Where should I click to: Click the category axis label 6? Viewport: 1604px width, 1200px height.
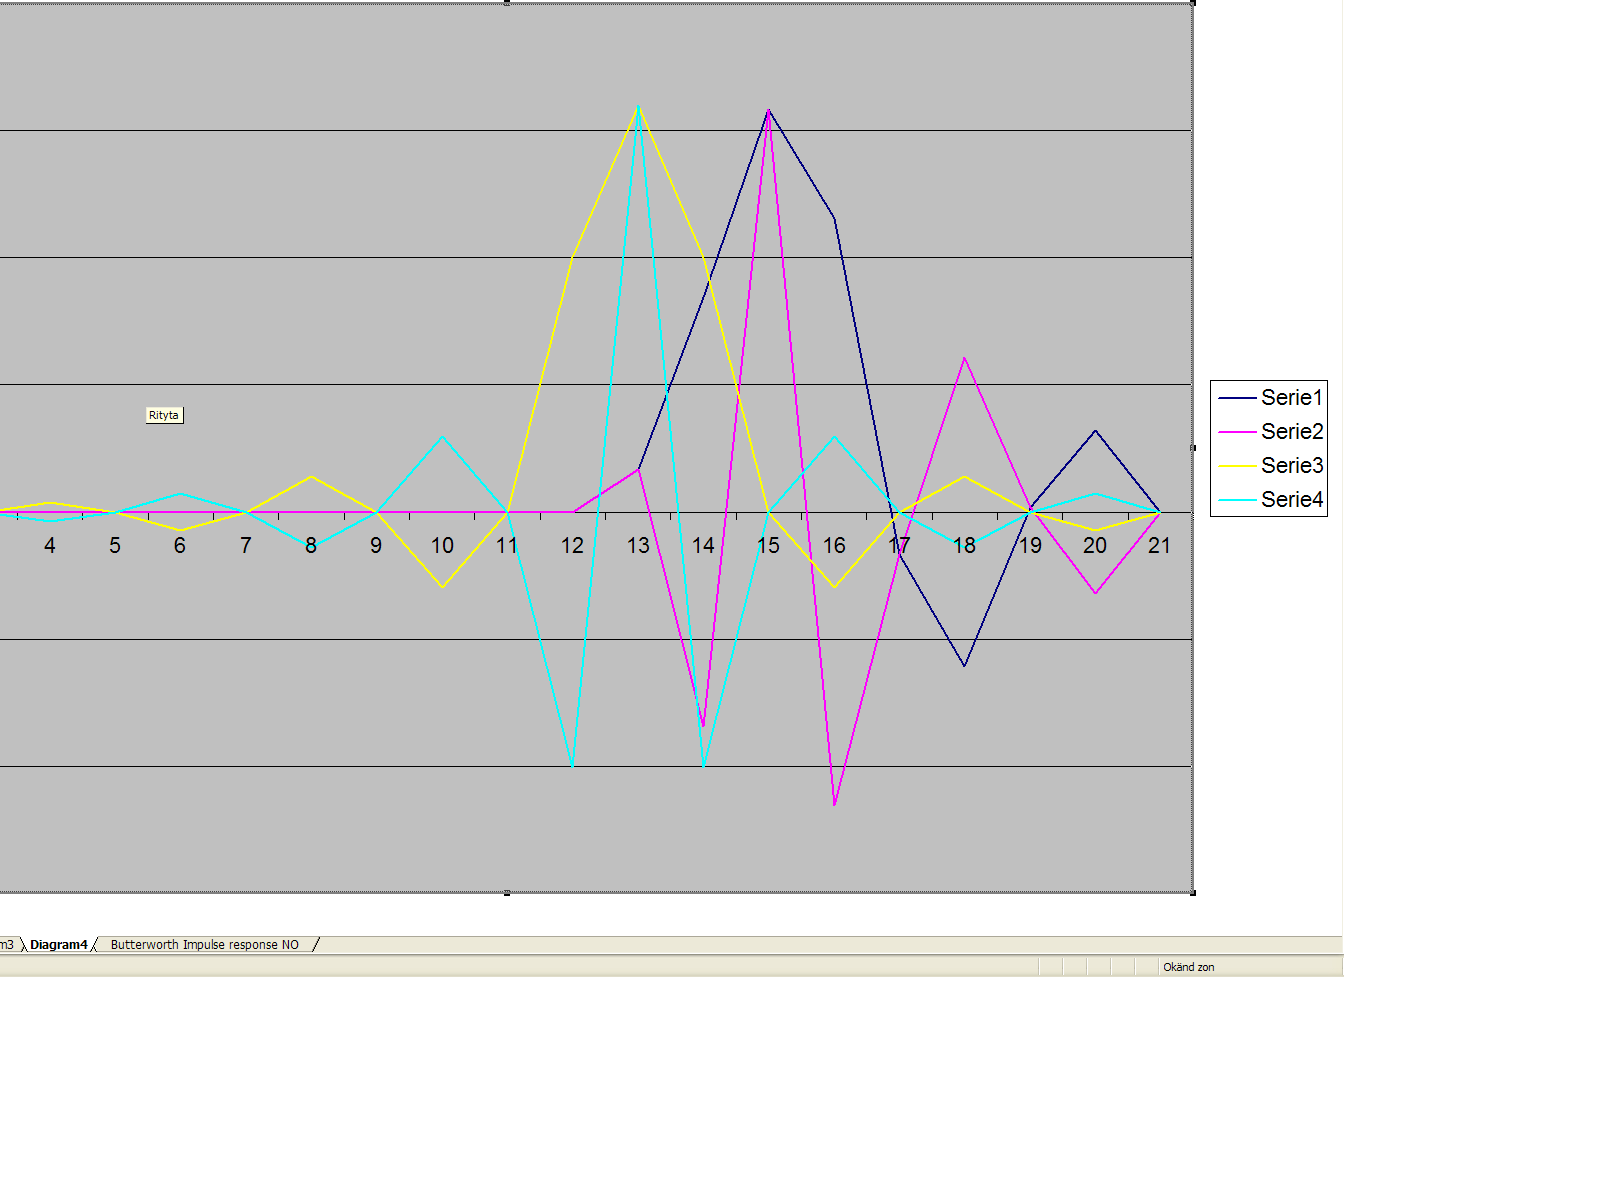point(180,546)
